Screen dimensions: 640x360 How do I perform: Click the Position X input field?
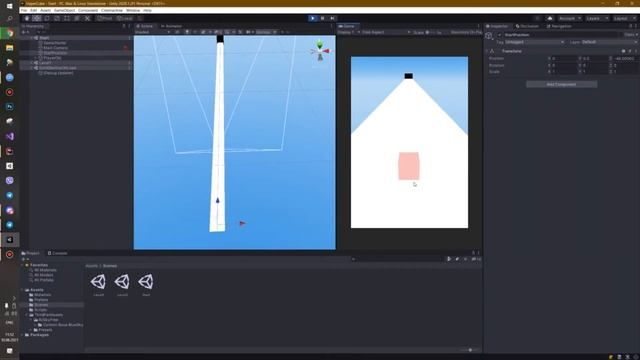(x=564, y=58)
